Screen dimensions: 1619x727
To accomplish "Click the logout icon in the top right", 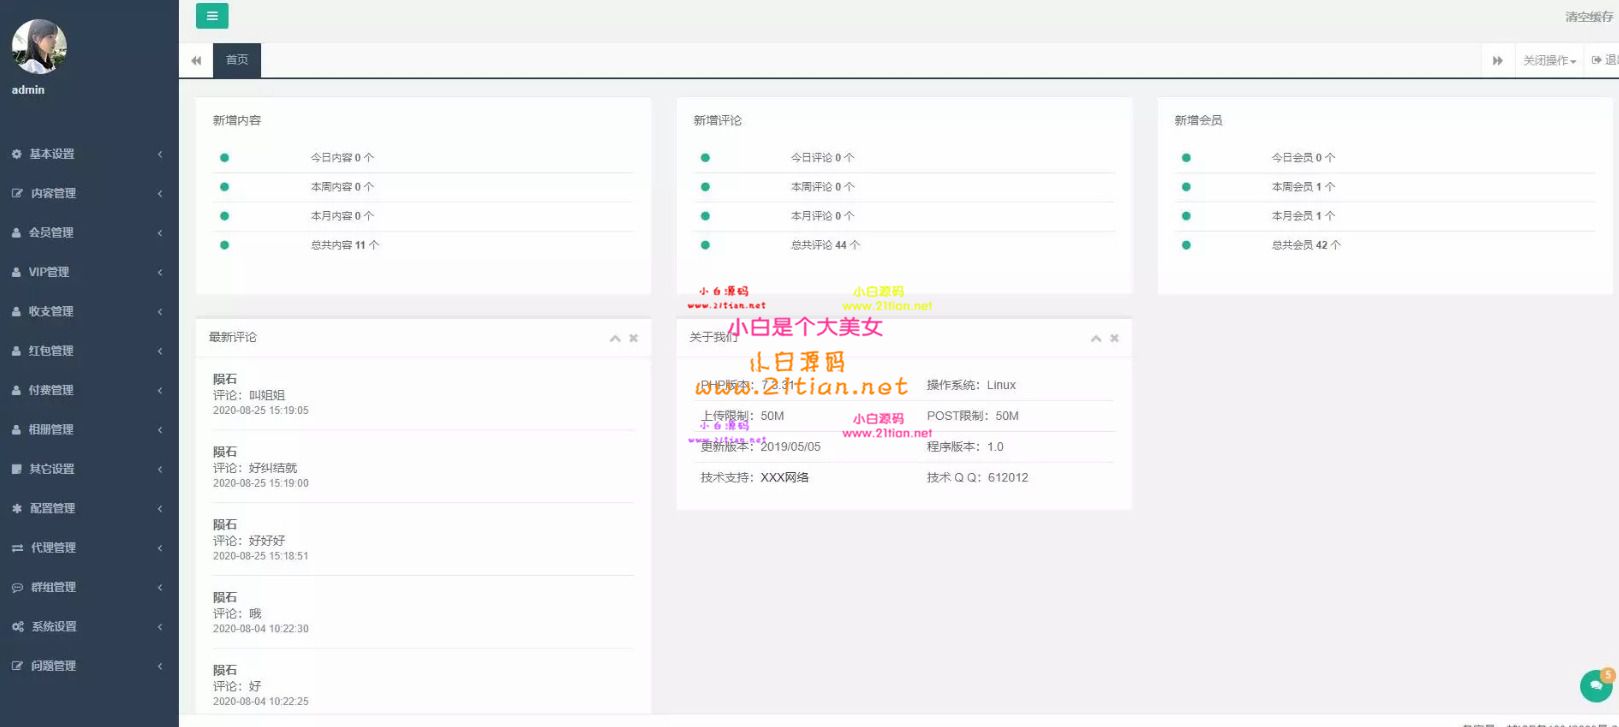I will tap(1597, 60).
